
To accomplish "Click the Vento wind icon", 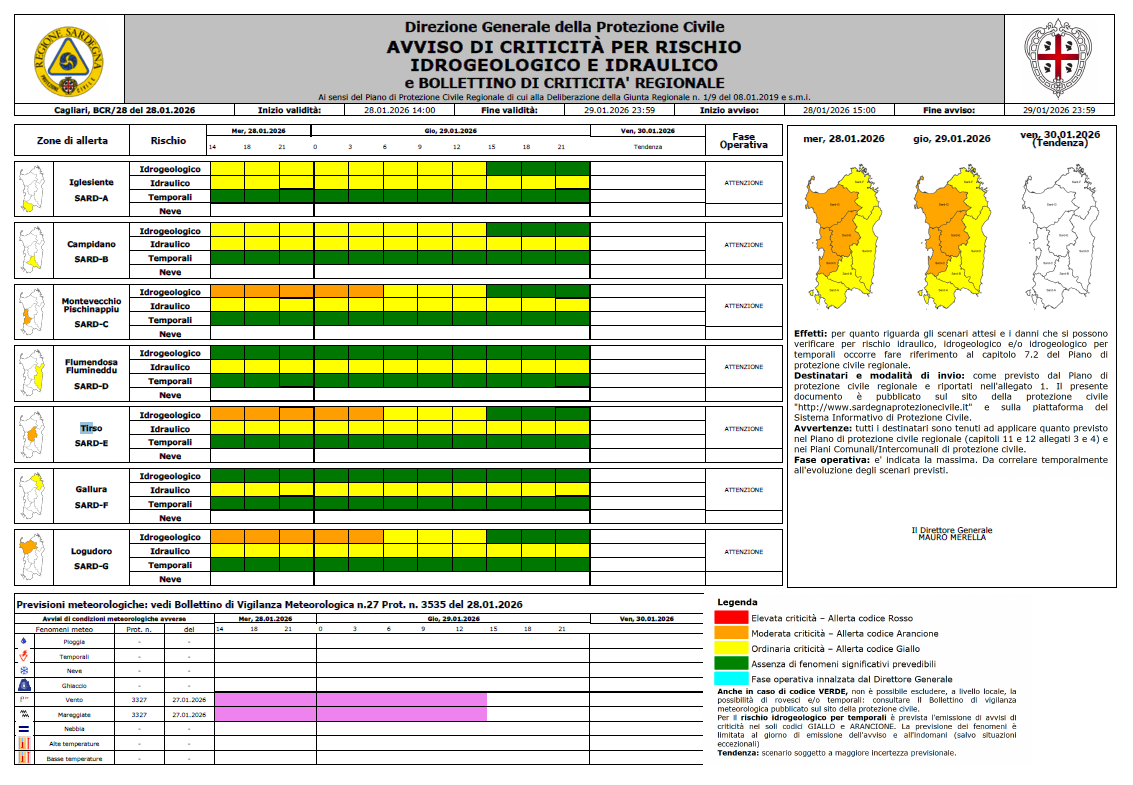I will (24, 700).
